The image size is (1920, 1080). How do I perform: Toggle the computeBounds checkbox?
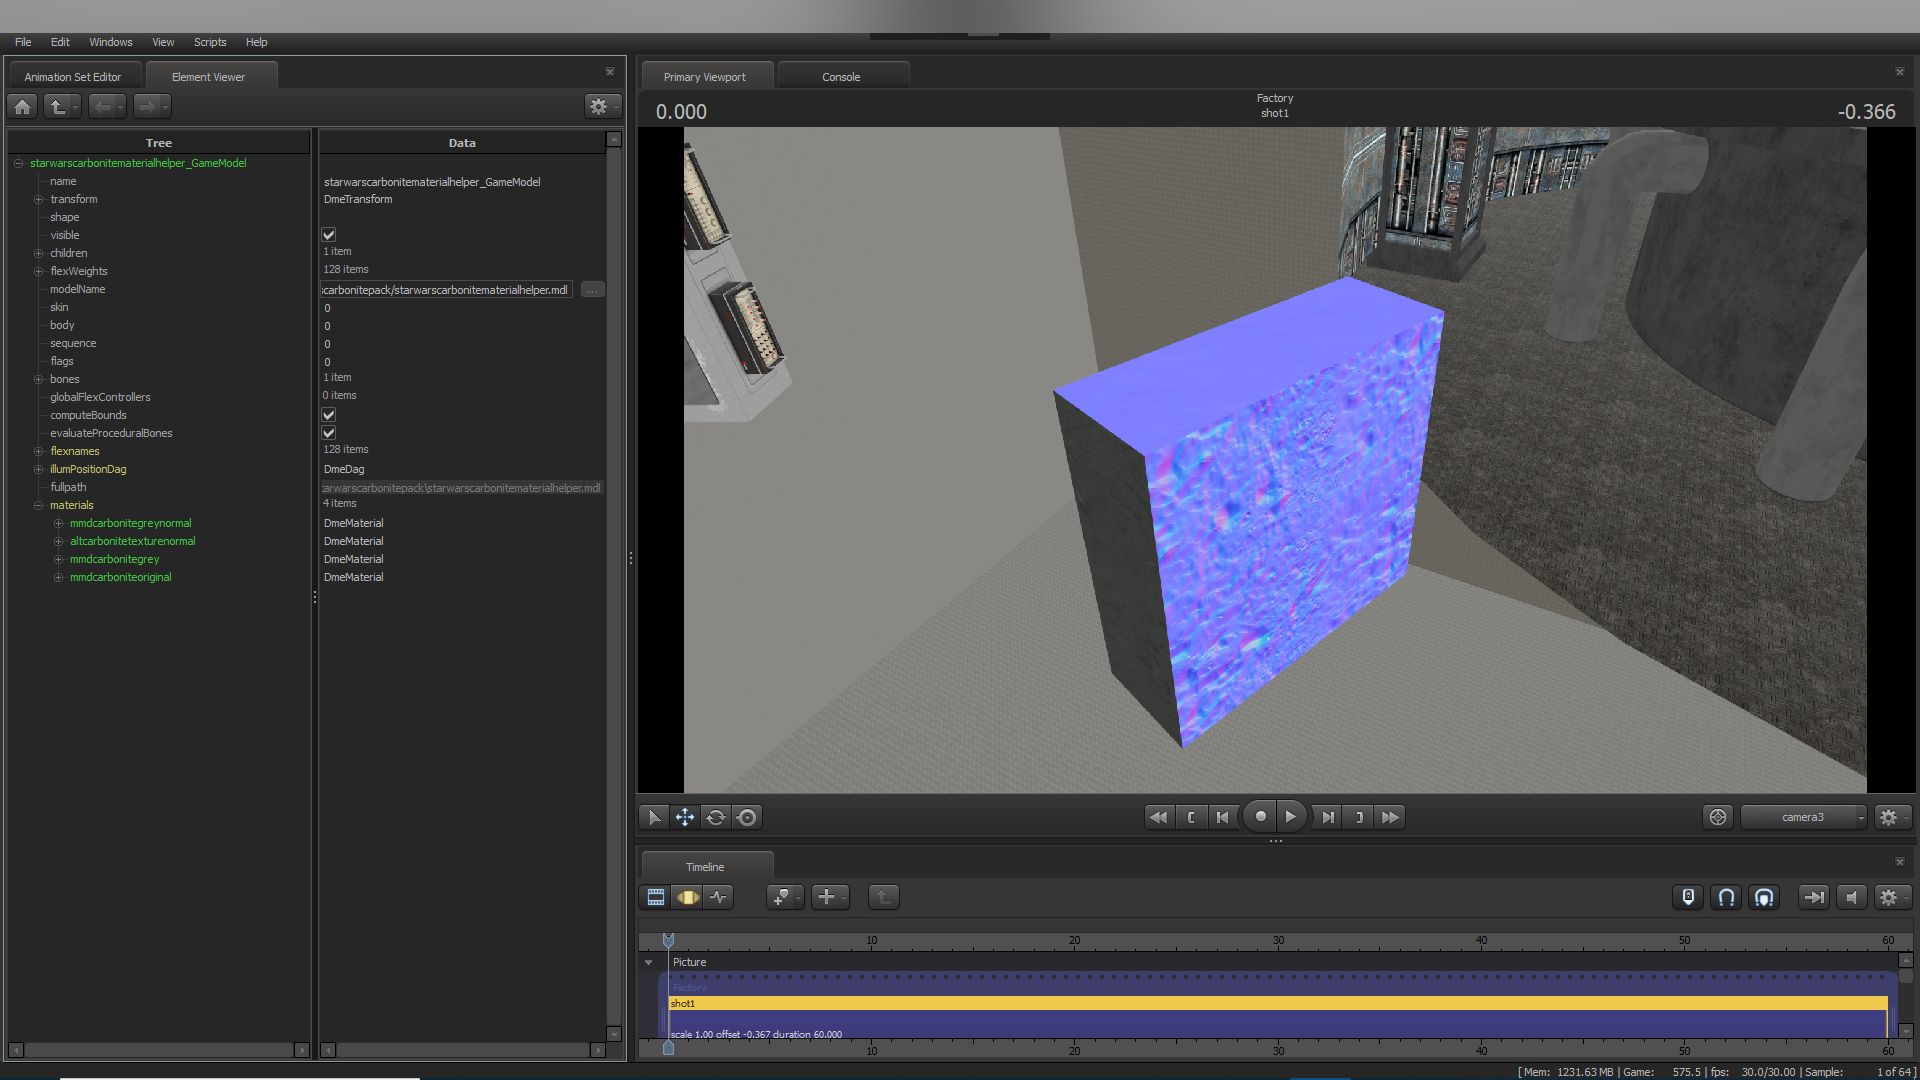click(328, 415)
